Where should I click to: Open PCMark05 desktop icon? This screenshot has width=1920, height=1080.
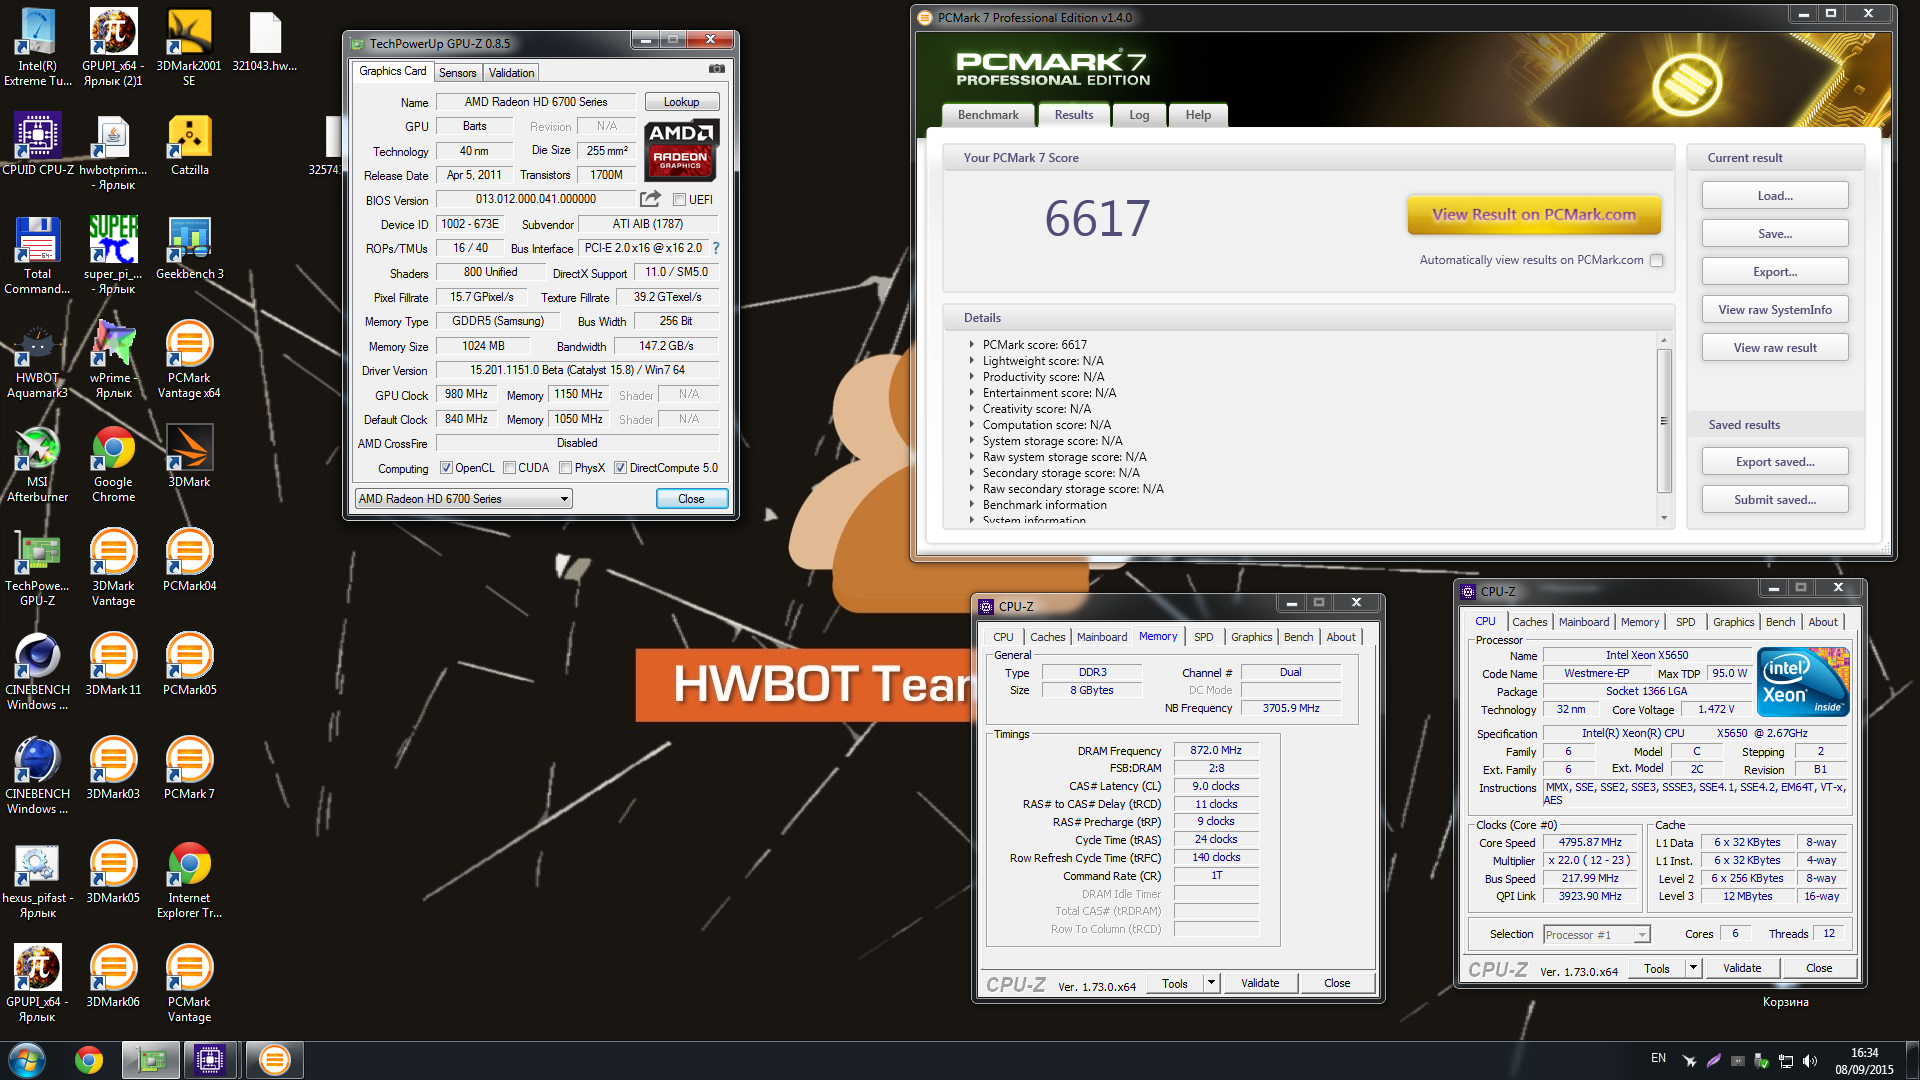[x=189, y=663]
